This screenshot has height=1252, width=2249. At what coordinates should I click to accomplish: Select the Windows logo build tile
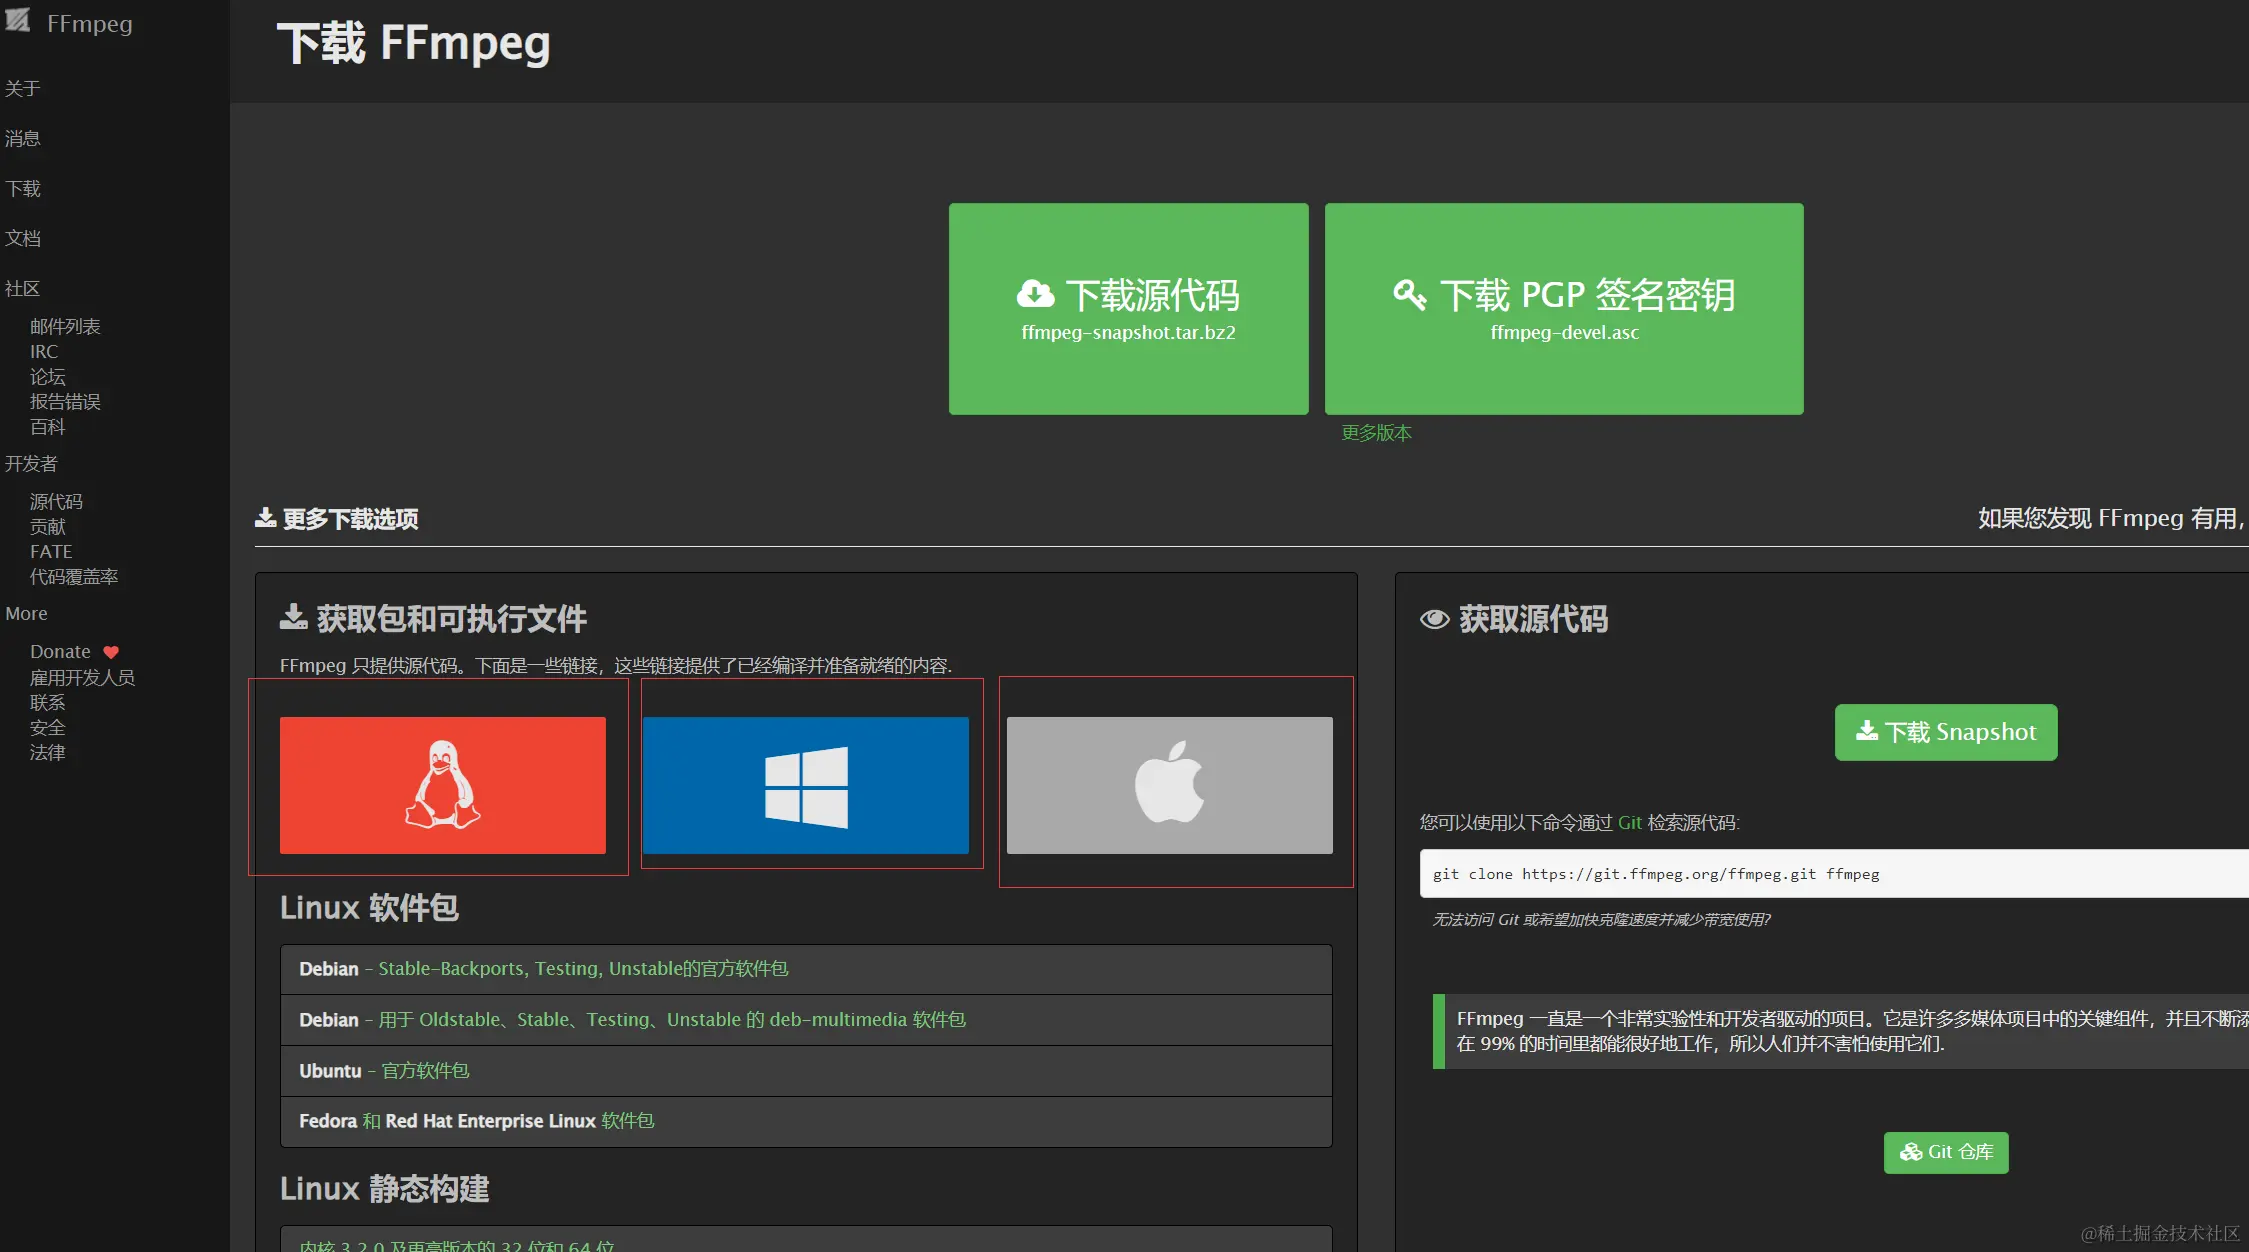coord(806,784)
